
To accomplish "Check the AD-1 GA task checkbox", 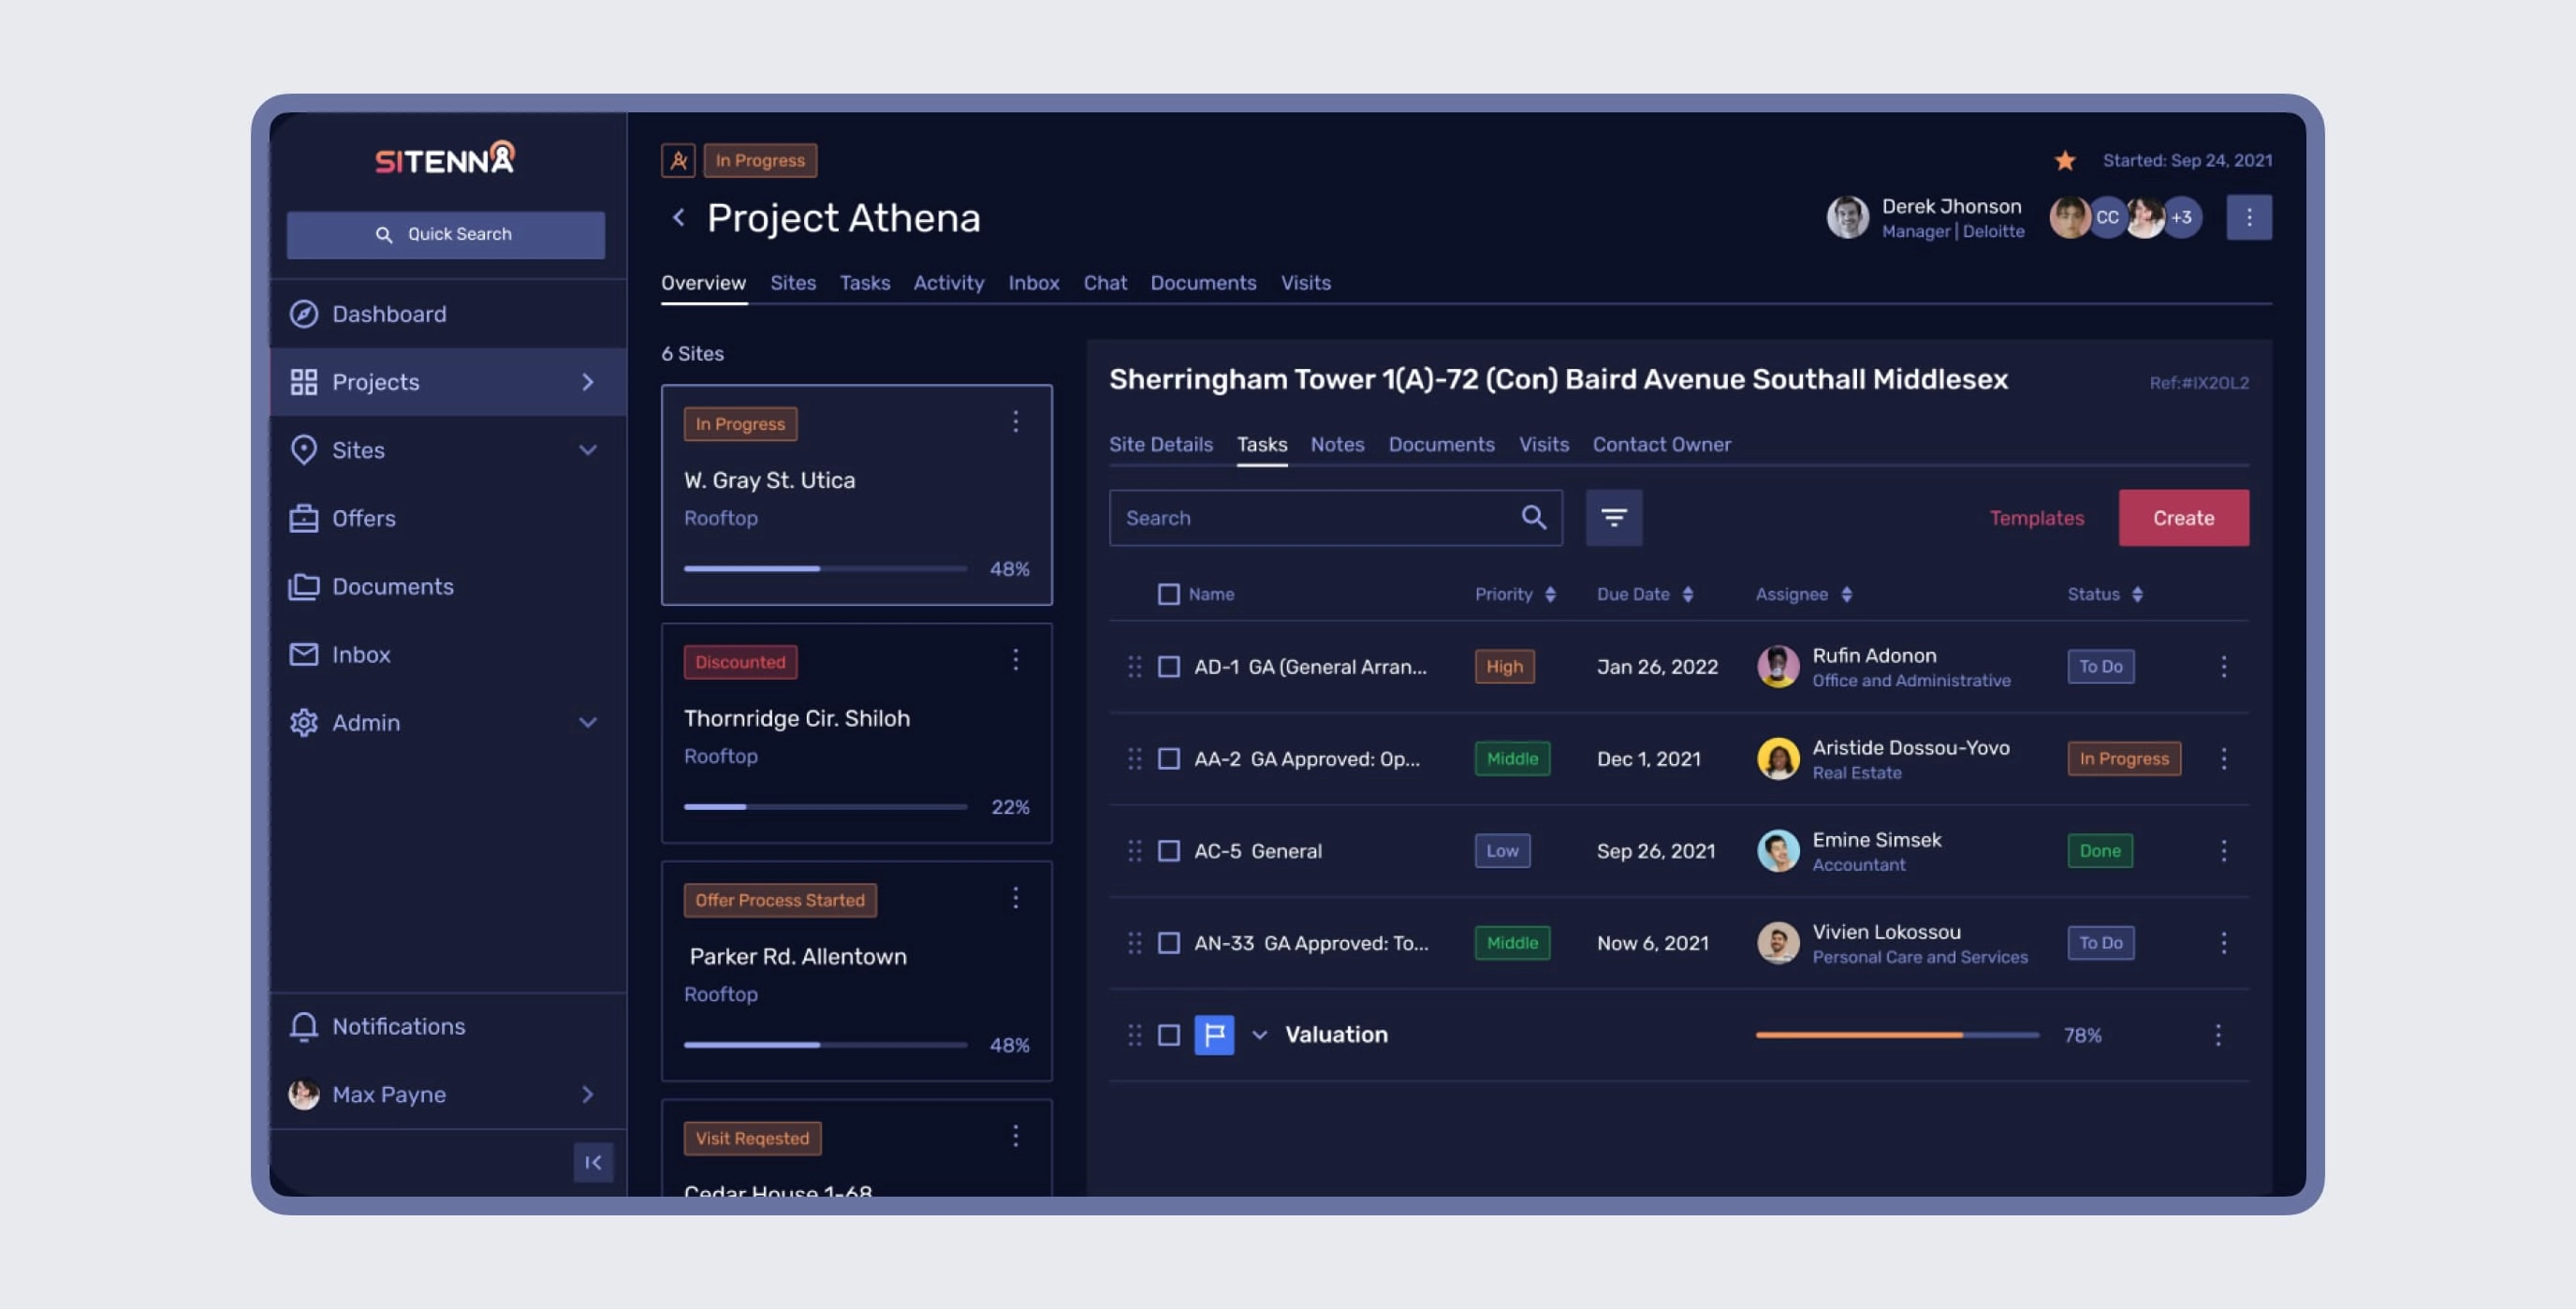I will coord(1168,666).
